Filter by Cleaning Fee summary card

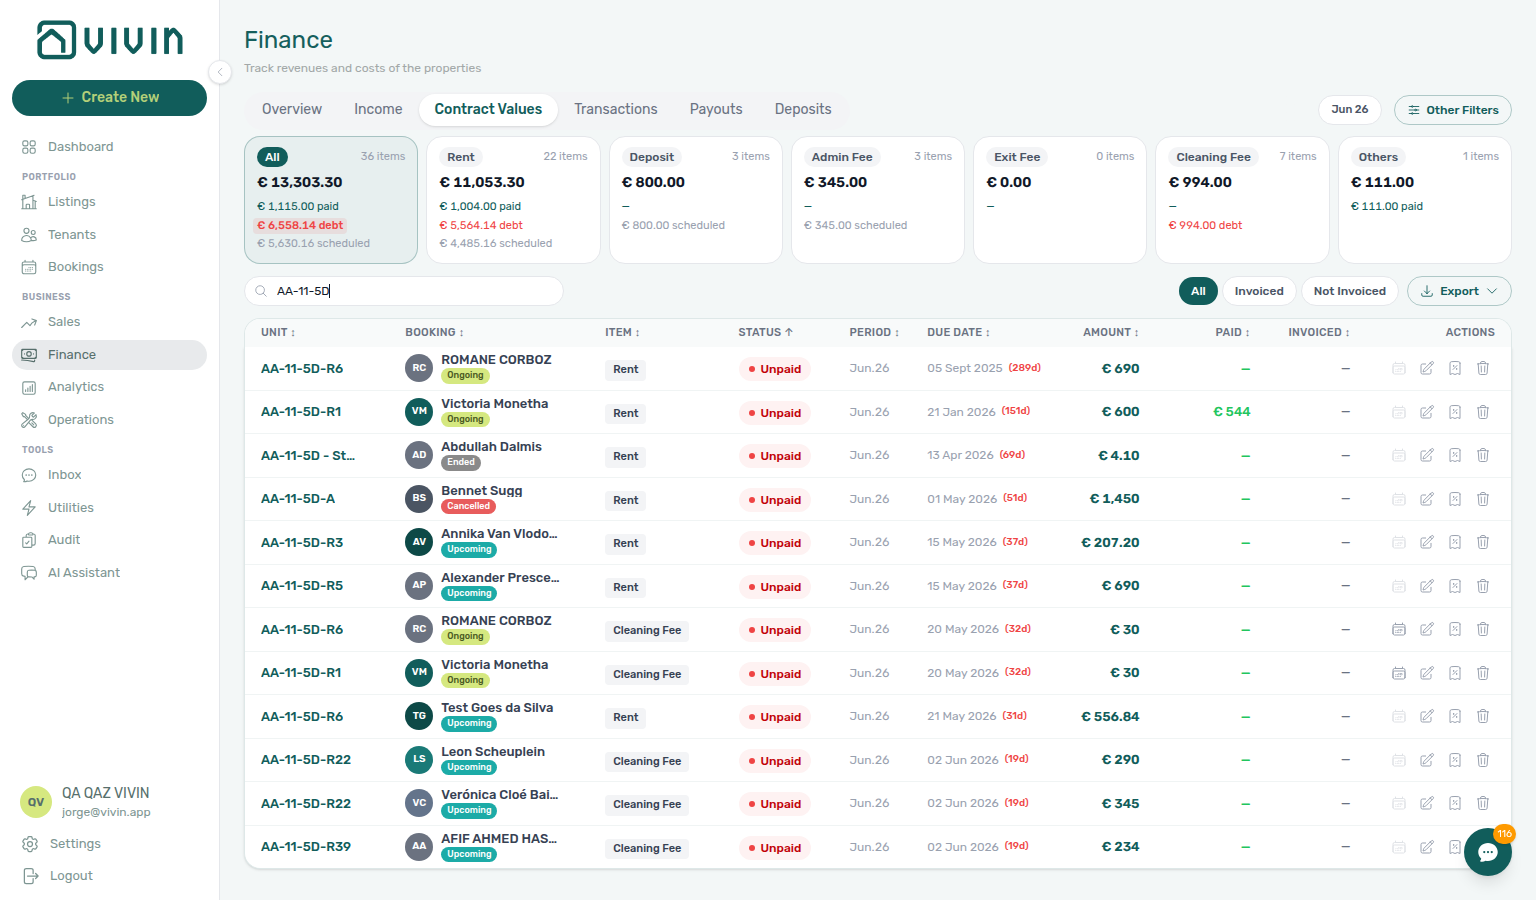pos(1242,200)
